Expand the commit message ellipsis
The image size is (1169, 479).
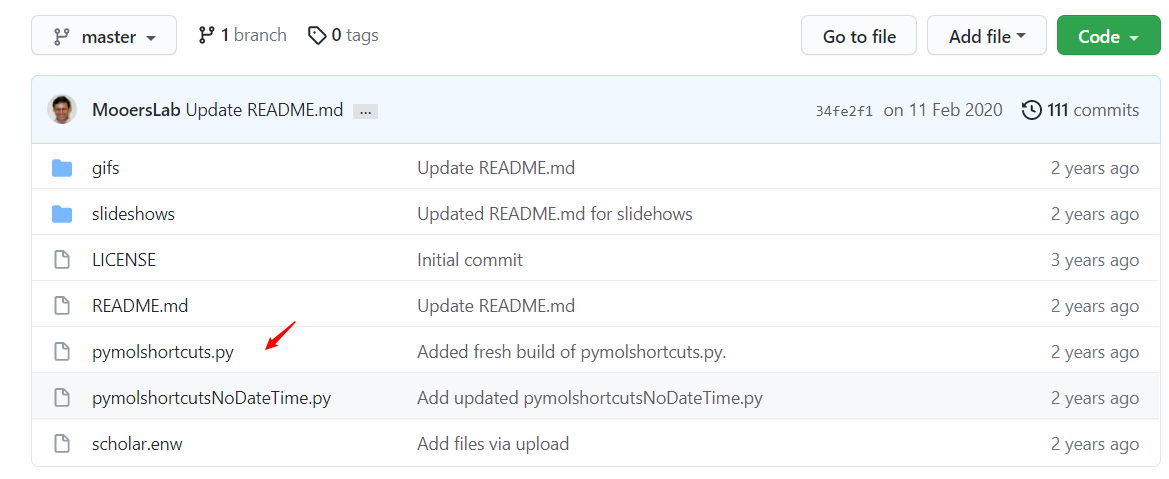pos(365,111)
